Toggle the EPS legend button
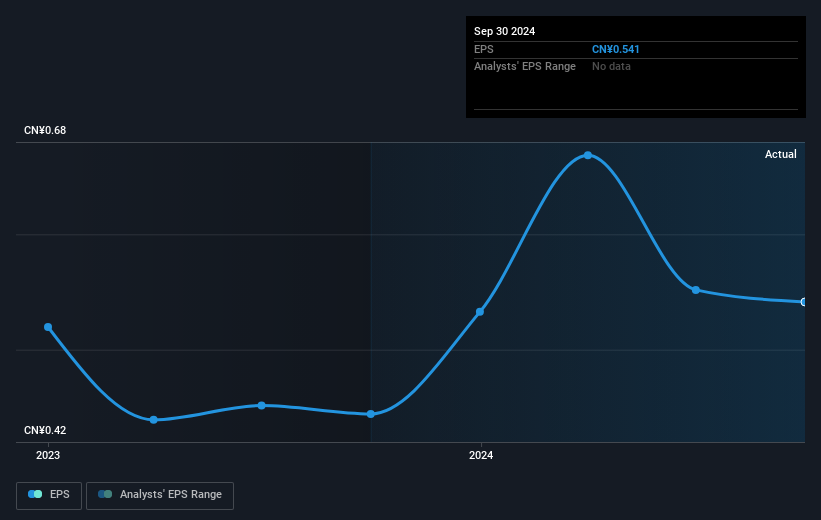Image resolution: width=821 pixels, height=520 pixels. click(49, 495)
